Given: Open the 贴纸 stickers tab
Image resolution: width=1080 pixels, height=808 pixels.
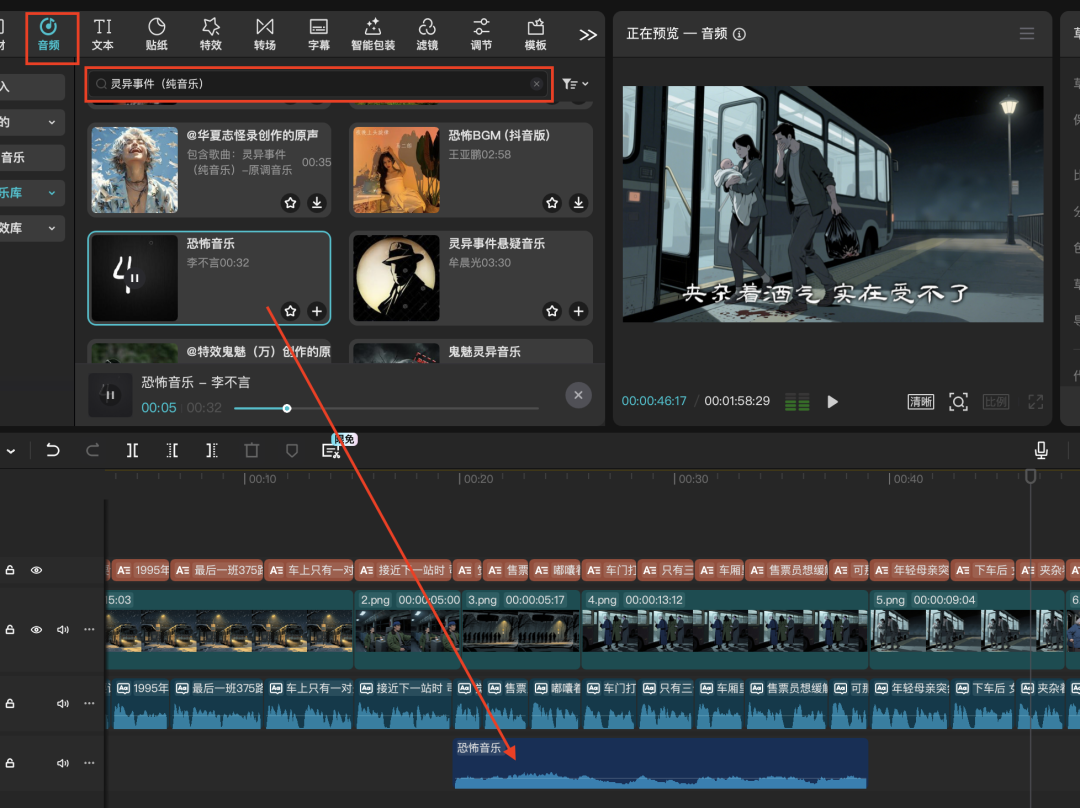Looking at the screenshot, I should (156, 33).
